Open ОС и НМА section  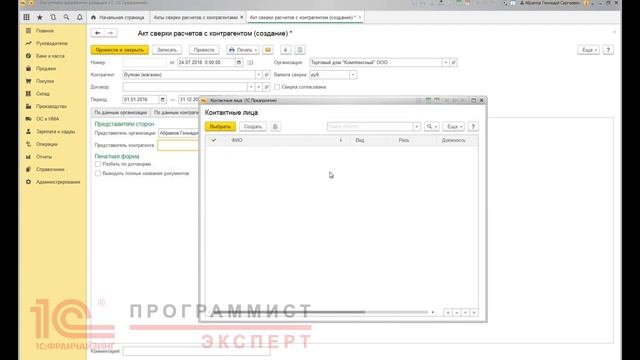tap(48, 119)
